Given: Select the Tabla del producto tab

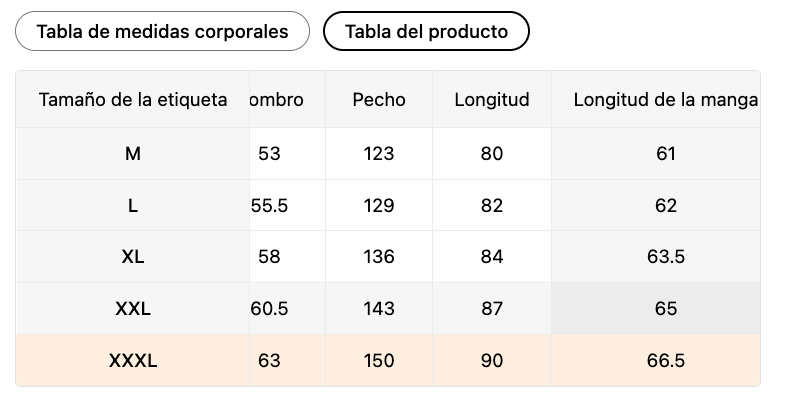Looking at the screenshot, I should point(426,31).
